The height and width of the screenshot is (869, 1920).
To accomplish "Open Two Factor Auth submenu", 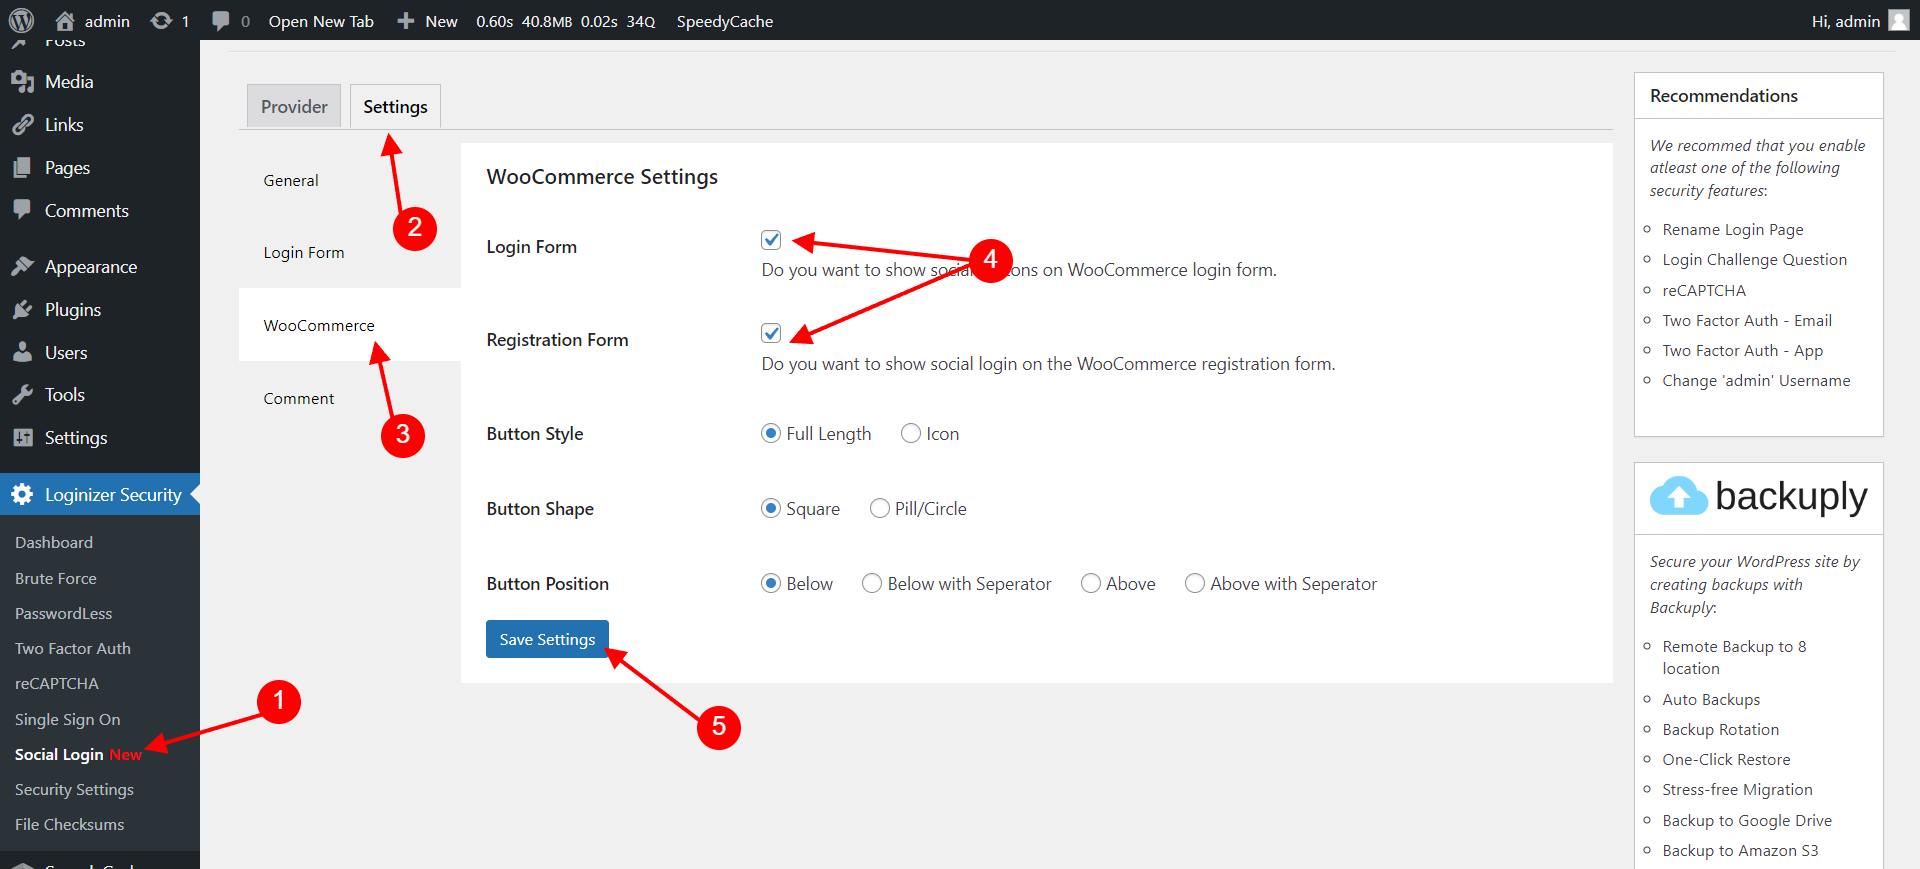I will (x=73, y=648).
